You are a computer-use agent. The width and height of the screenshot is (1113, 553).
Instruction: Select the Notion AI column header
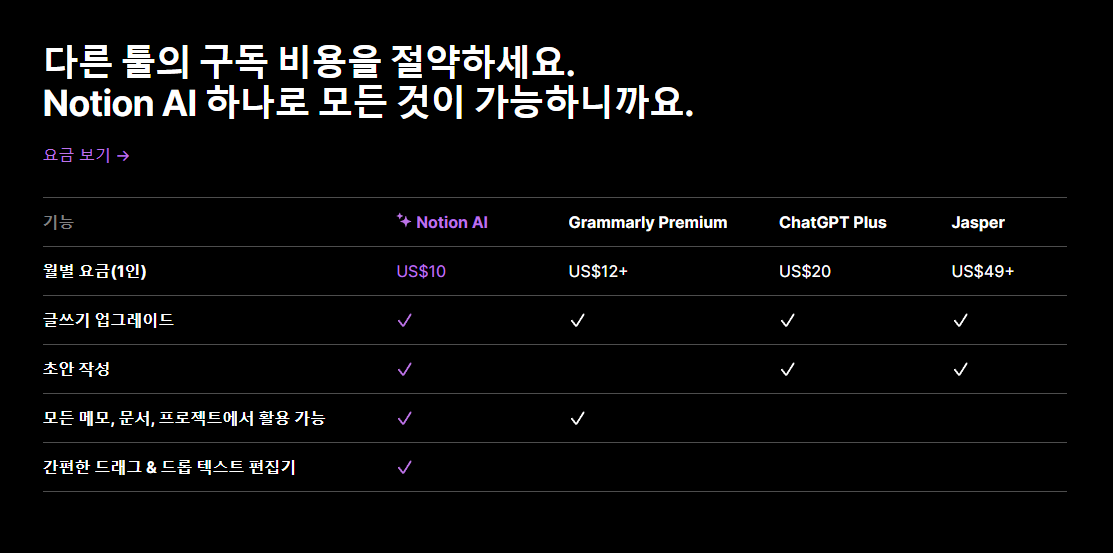coord(442,222)
